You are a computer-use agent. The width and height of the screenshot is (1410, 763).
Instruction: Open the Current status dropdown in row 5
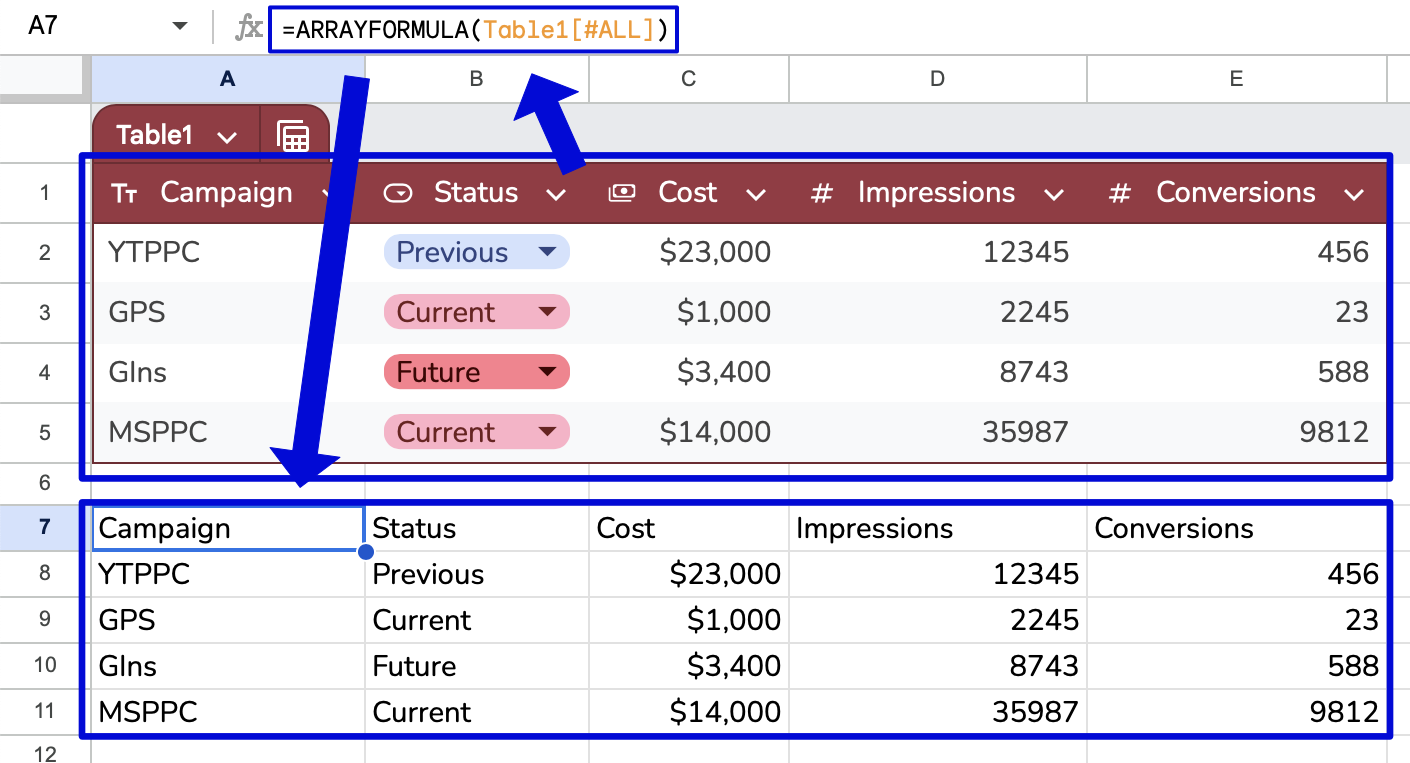549,431
